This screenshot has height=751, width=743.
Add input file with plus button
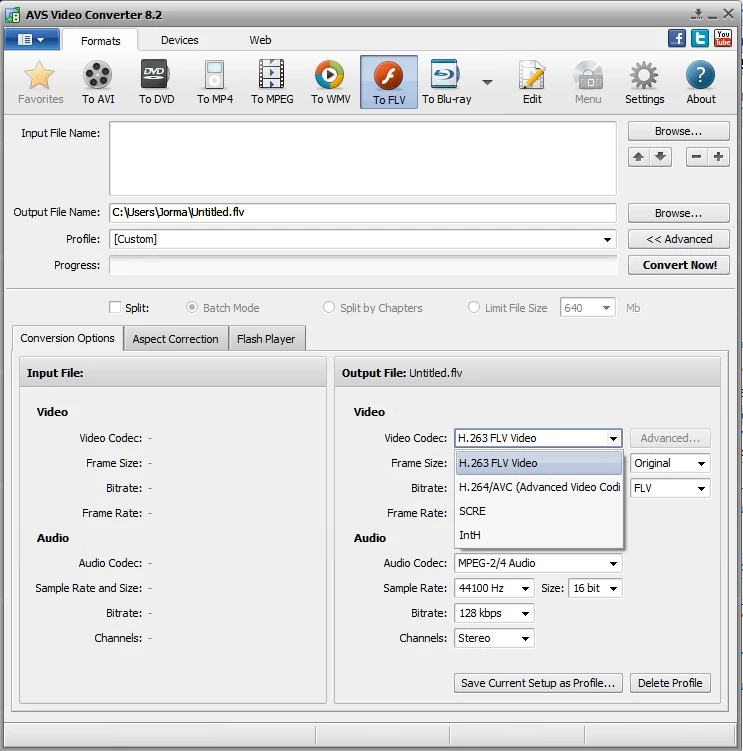(x=719, y=157)
